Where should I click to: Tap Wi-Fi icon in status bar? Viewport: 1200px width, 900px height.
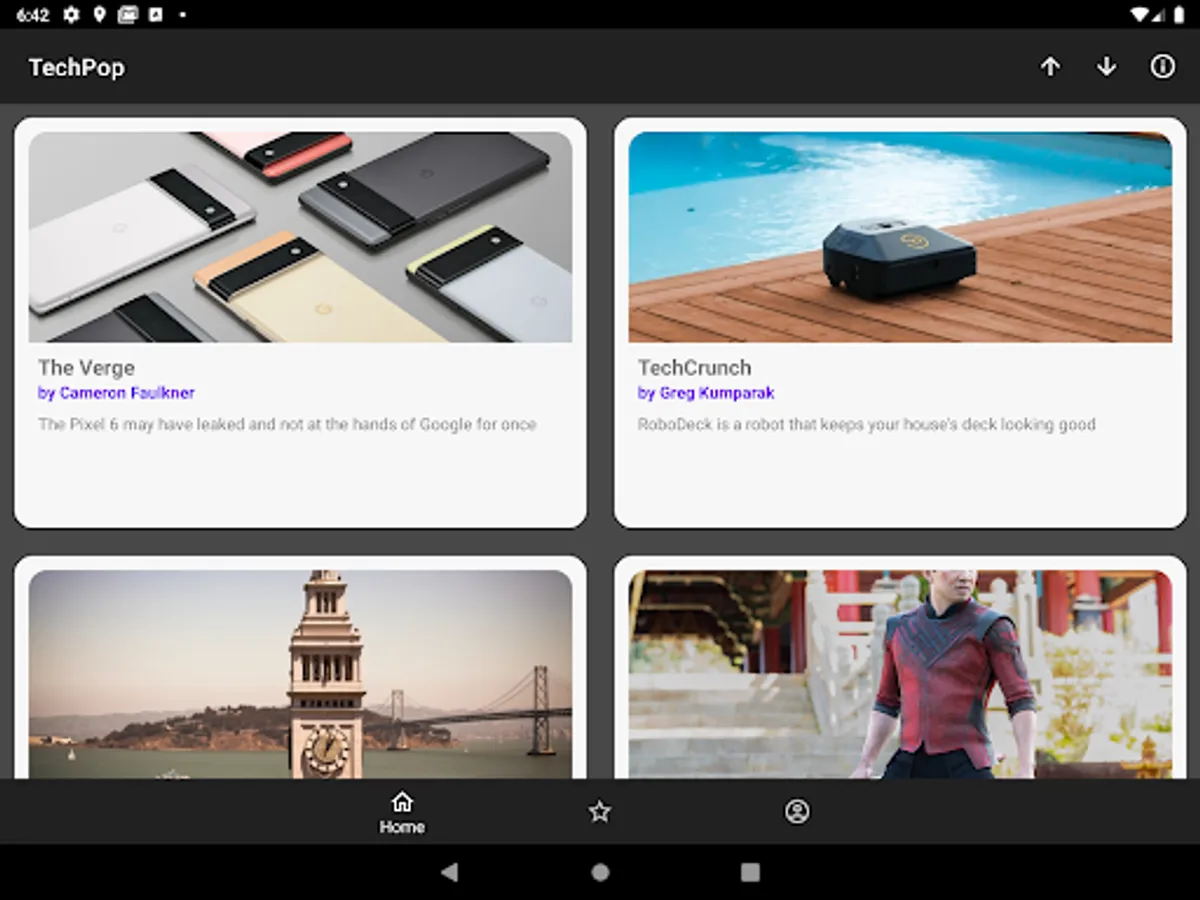1139,14
